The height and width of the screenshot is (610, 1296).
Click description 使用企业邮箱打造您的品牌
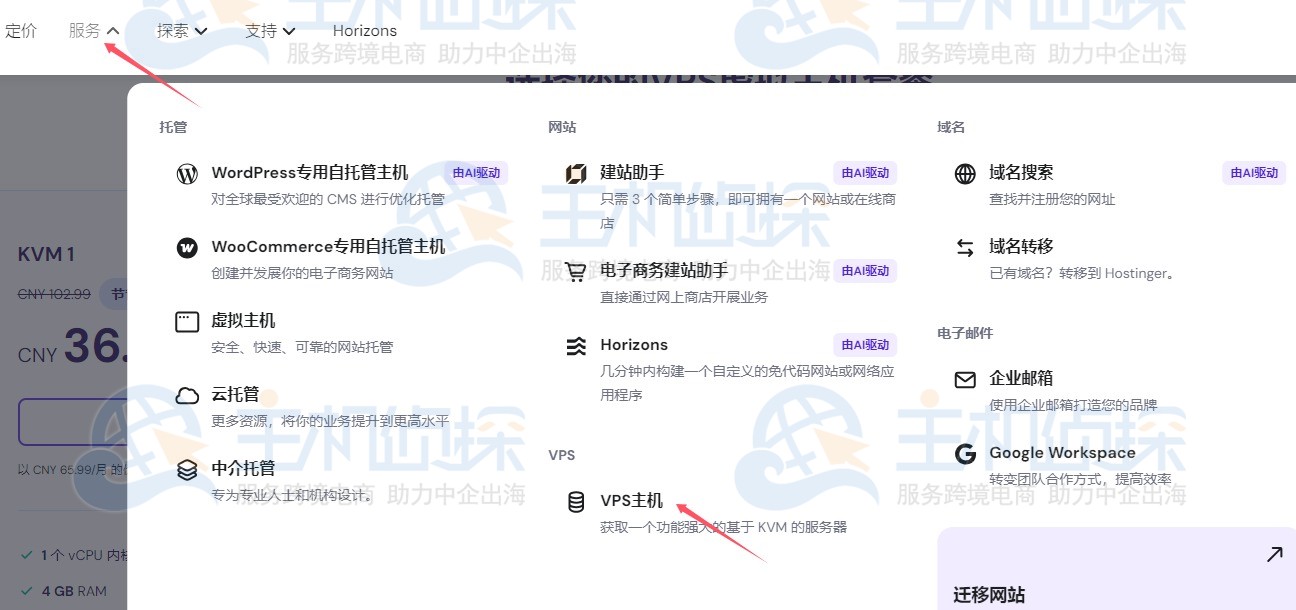click(x=1073, y=405)
